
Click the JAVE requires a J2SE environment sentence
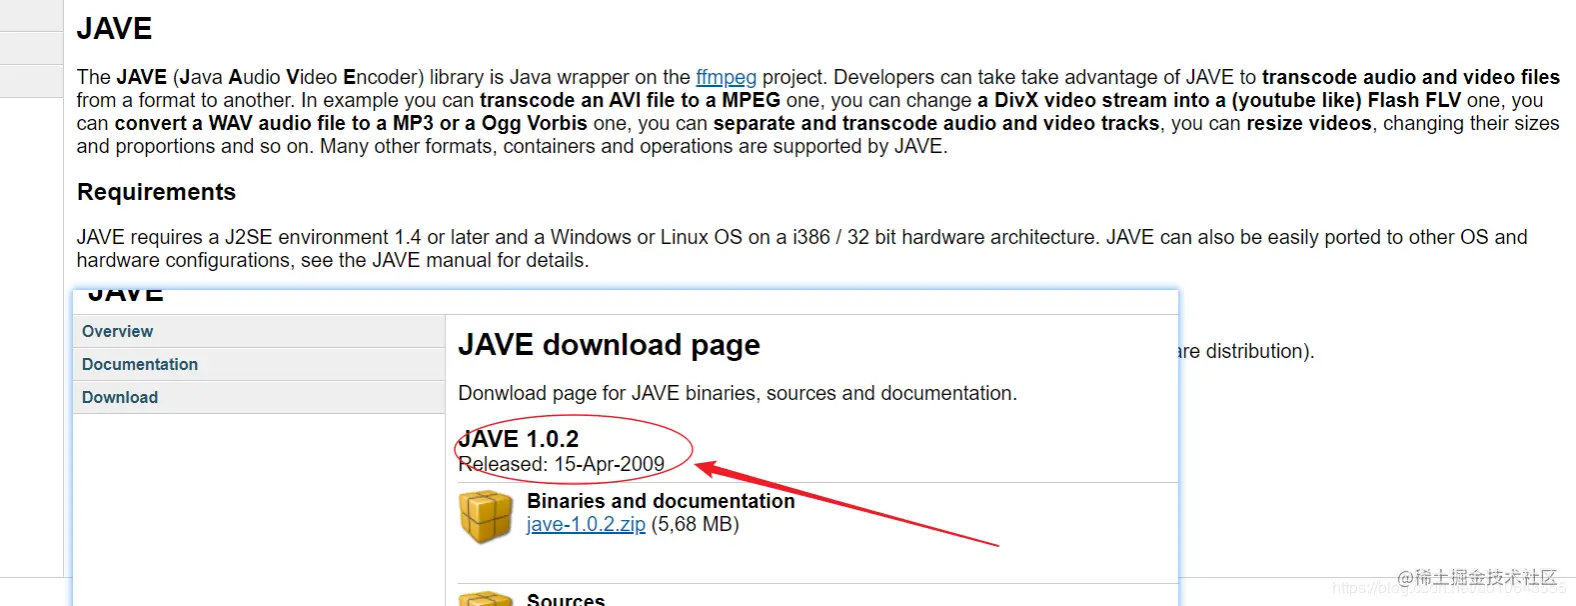(802, 248)
